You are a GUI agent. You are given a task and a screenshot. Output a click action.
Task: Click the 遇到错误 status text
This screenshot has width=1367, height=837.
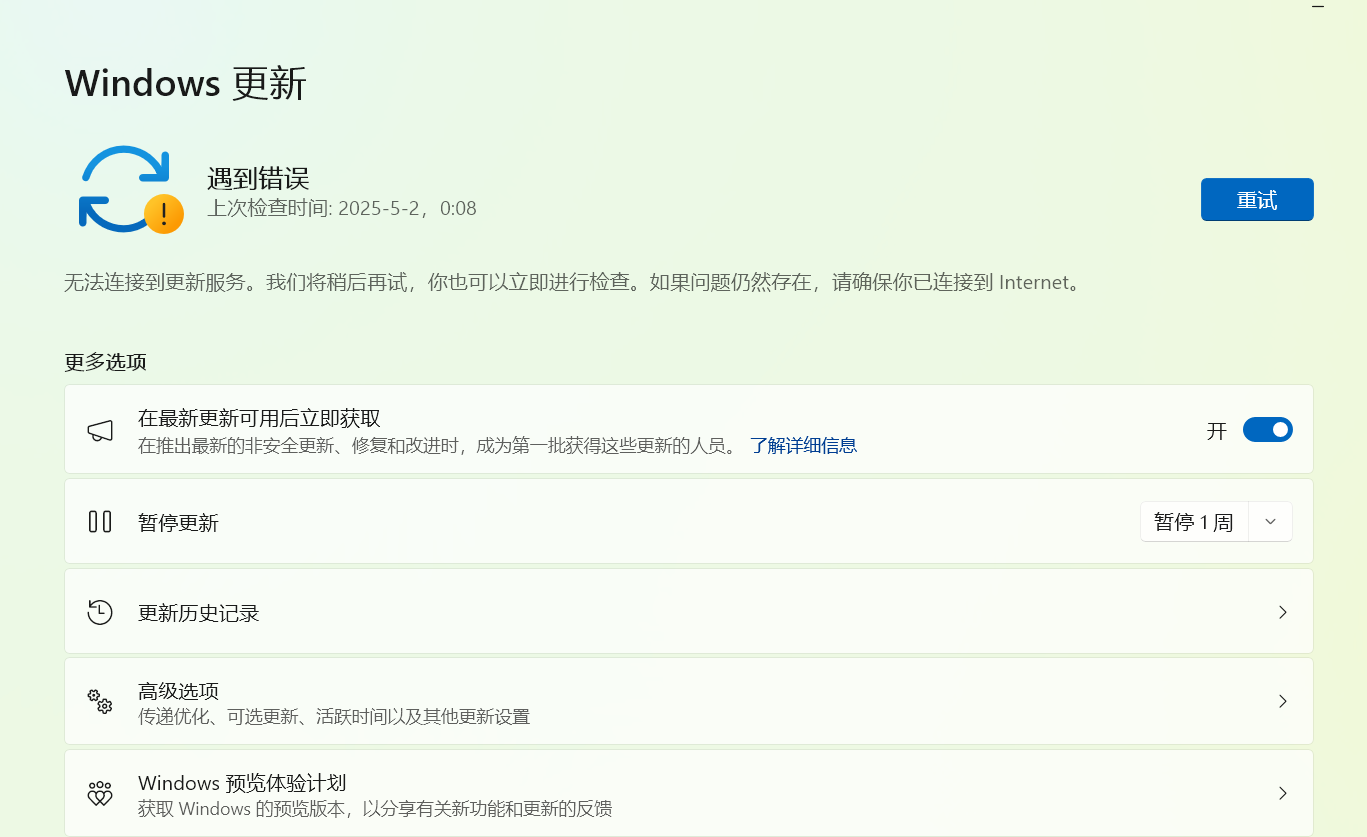click(258, 179)
